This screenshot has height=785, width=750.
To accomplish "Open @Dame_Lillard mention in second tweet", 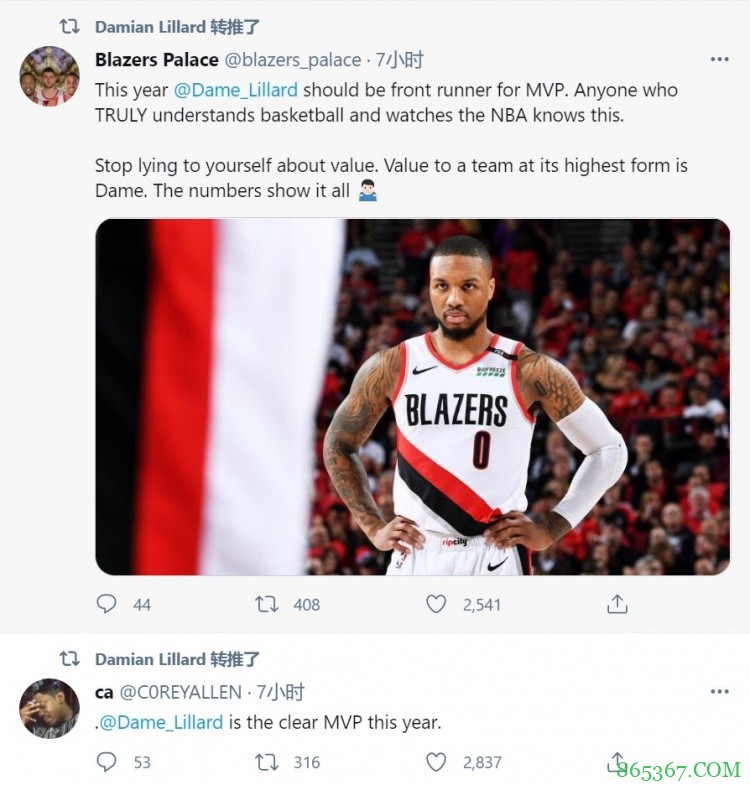I will pos(161,722).
